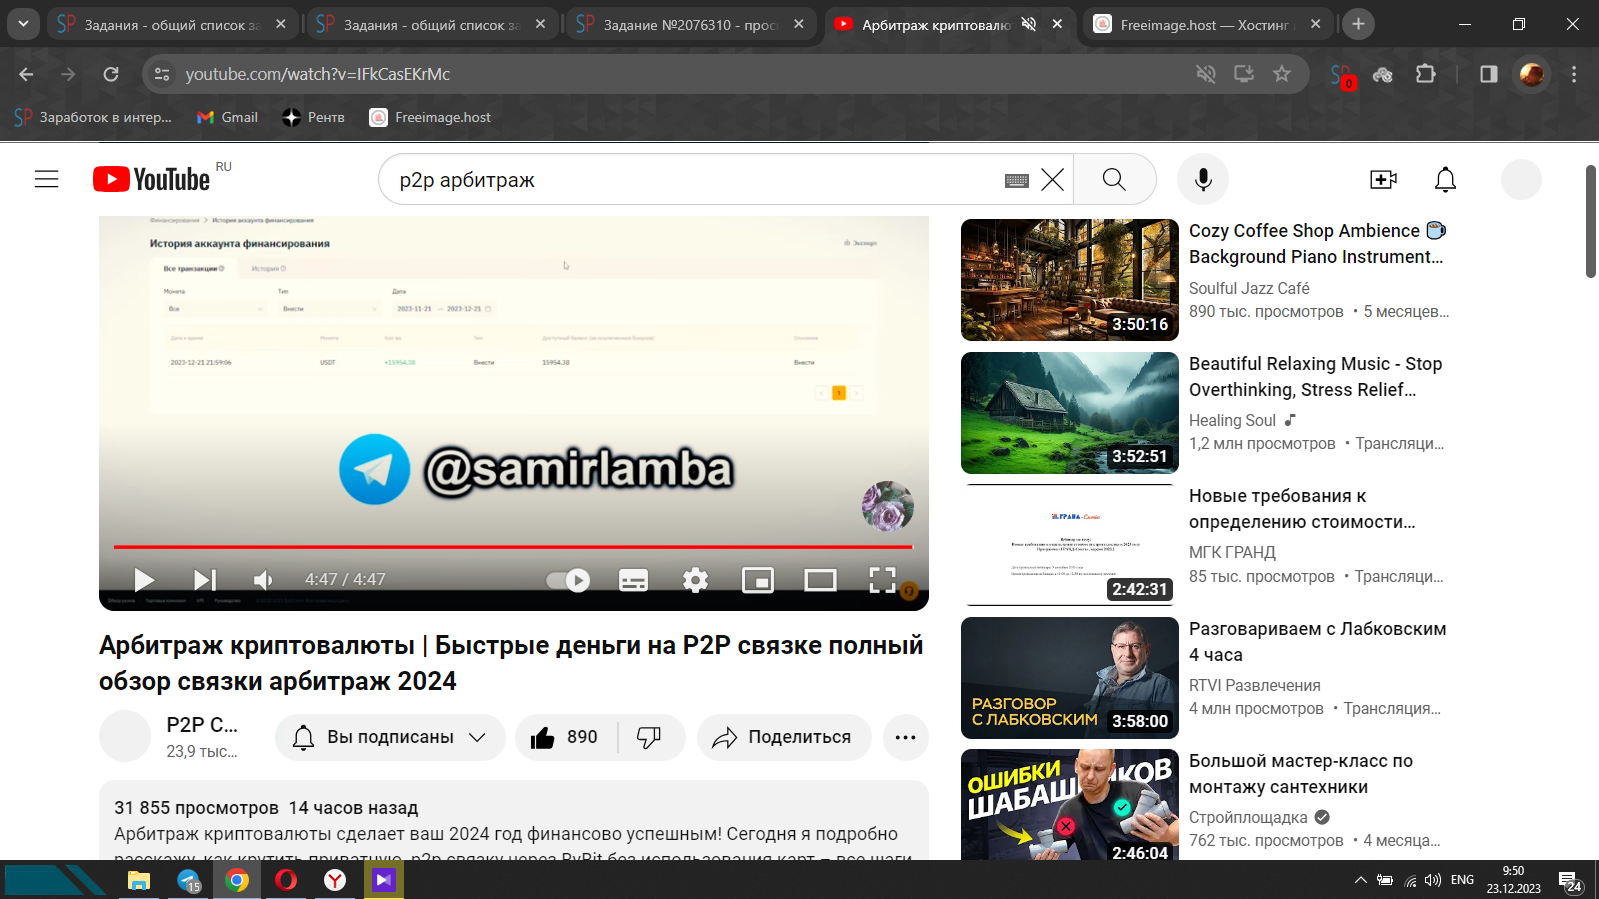Enter full screen video mode
The image size is (1599, 899).
click(x=882, y=580)
